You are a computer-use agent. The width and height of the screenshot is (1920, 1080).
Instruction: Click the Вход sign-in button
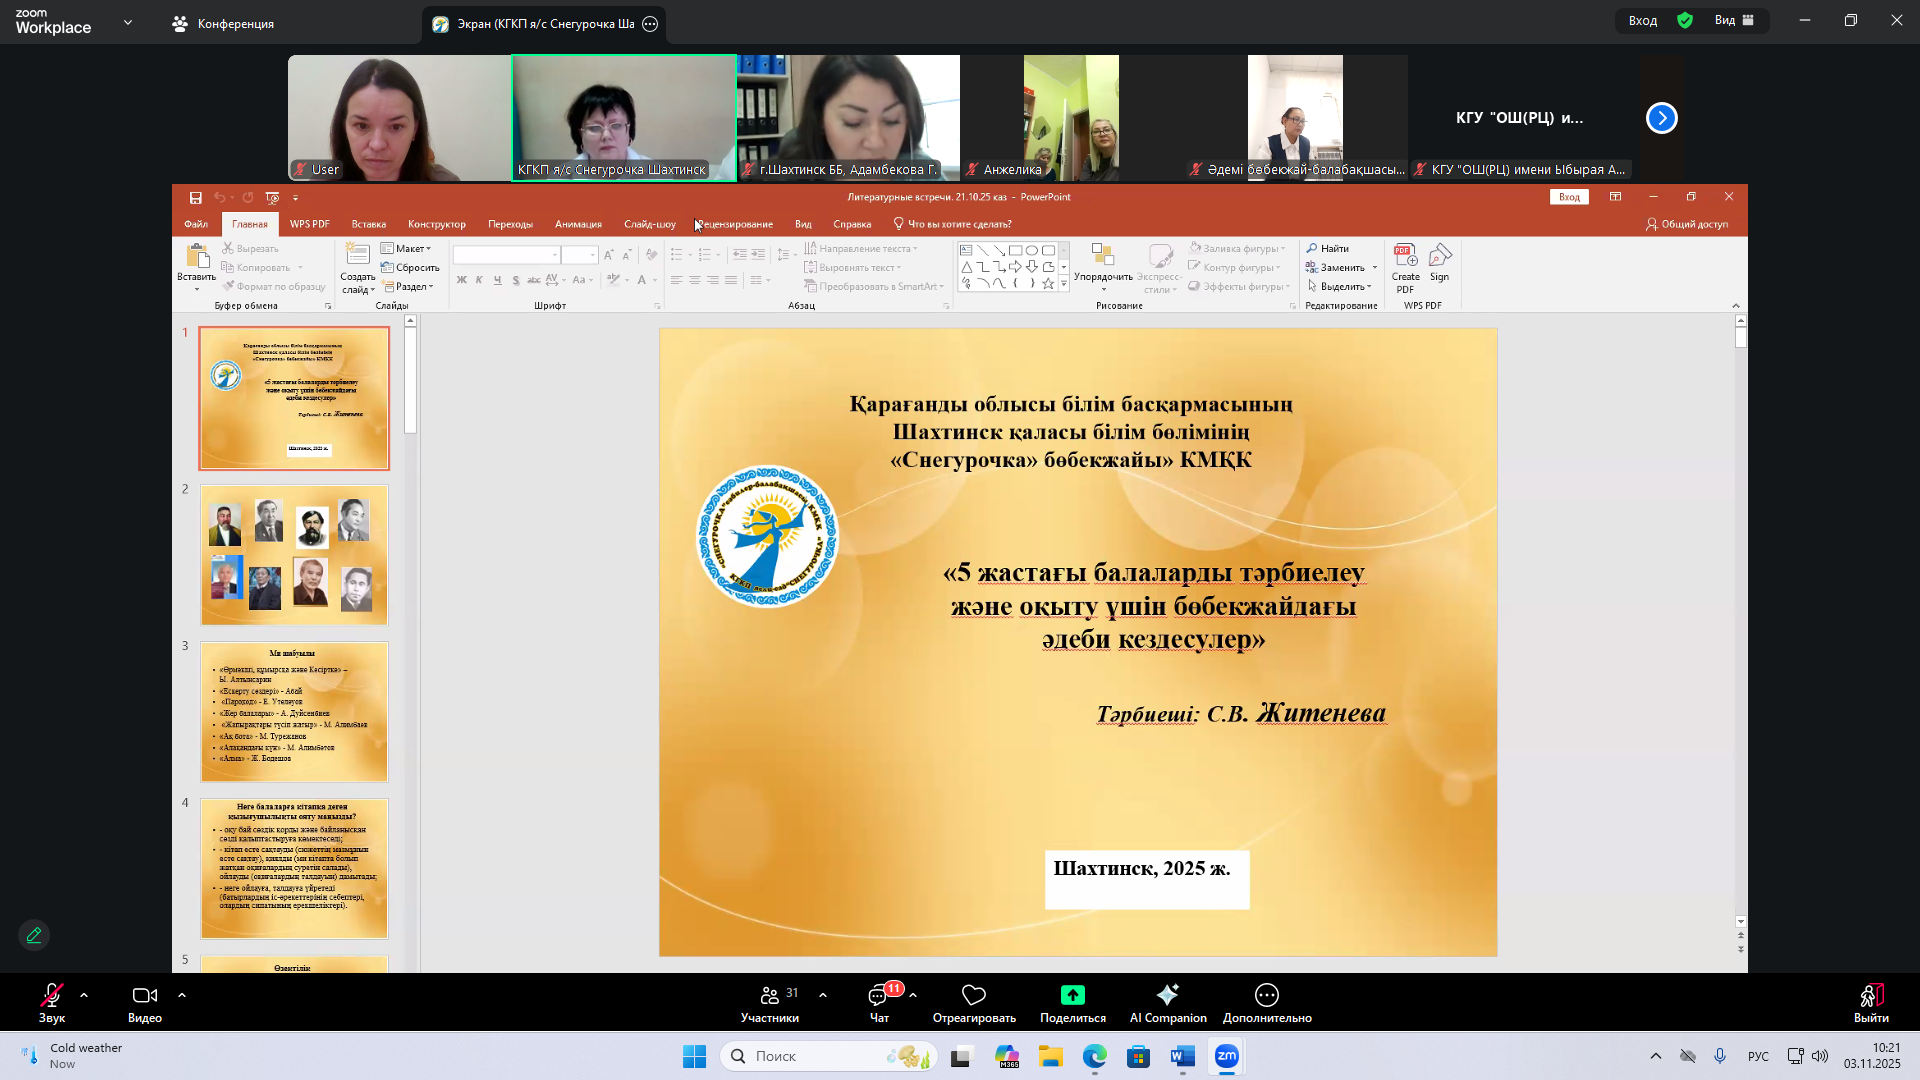(x=1643, y=20)
